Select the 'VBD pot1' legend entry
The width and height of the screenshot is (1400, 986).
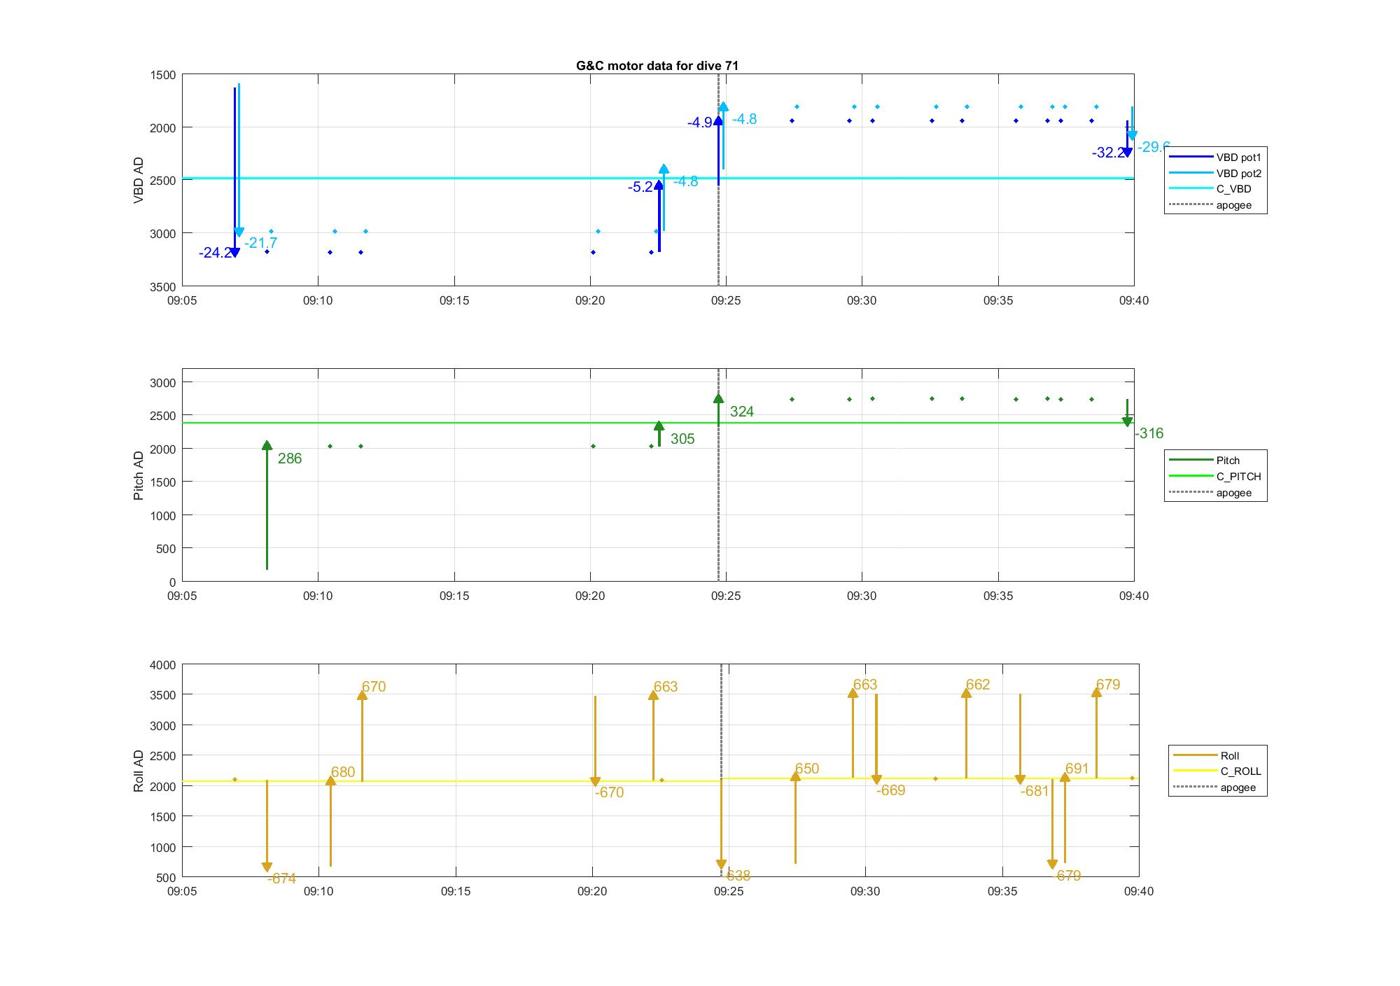tap(1216, 157)
